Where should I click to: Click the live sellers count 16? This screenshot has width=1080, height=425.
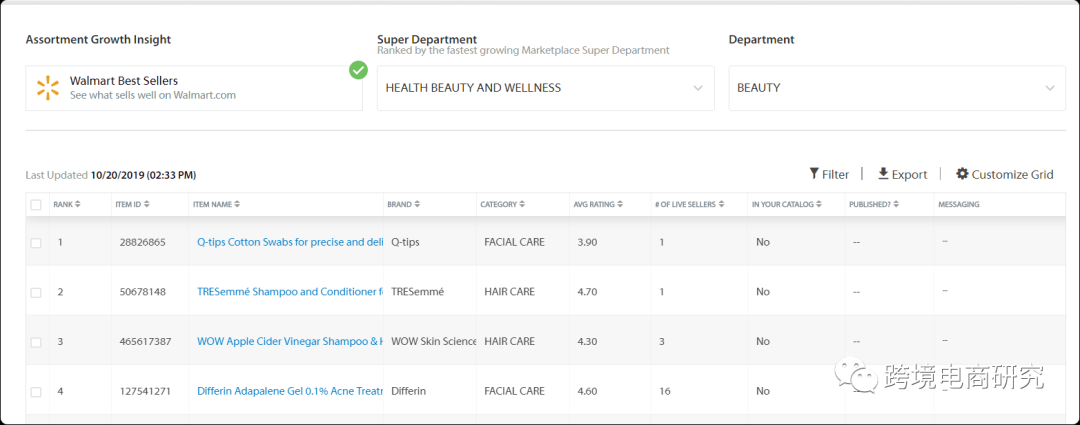coord(665,391)
